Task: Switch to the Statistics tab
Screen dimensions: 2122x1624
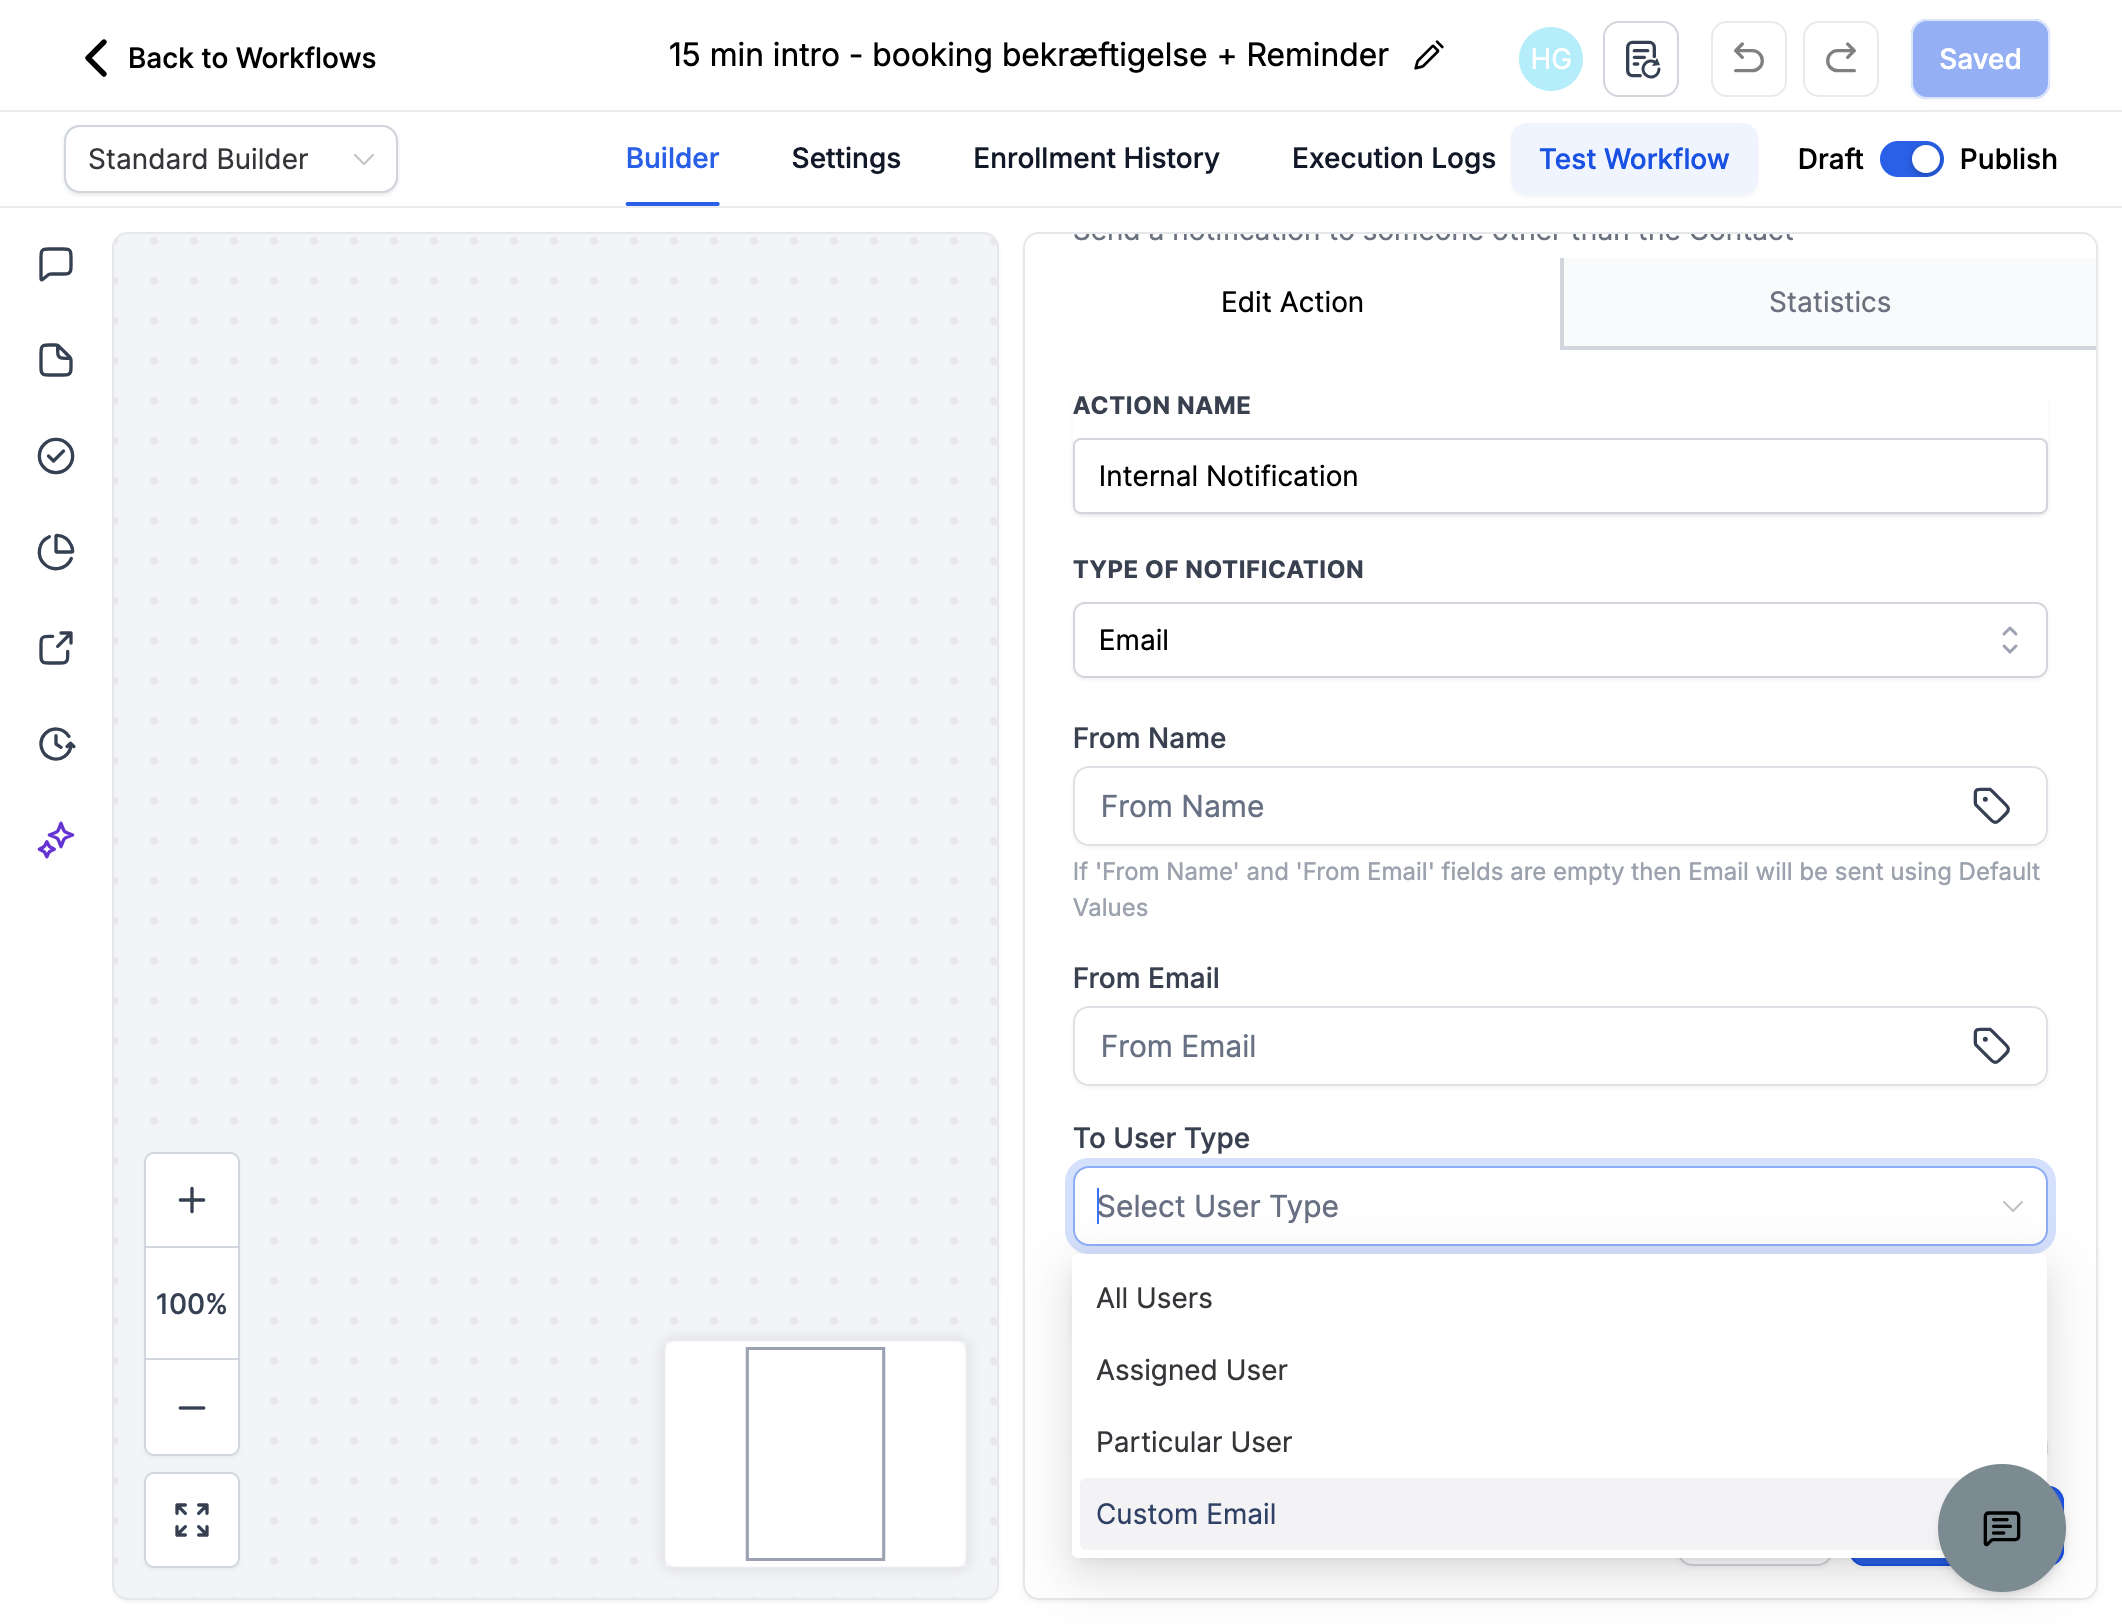Action: (x=1829, y=302)
